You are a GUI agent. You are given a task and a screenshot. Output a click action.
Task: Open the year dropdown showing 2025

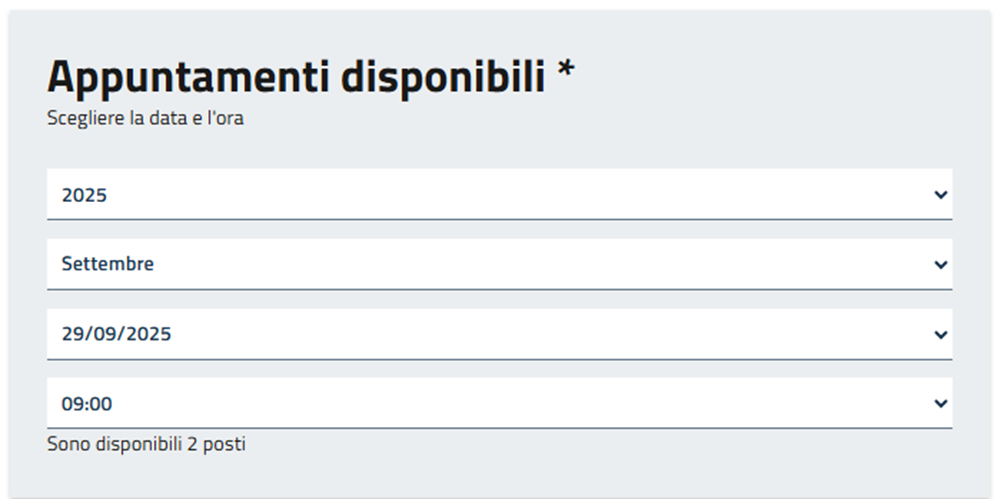(498, 195)
